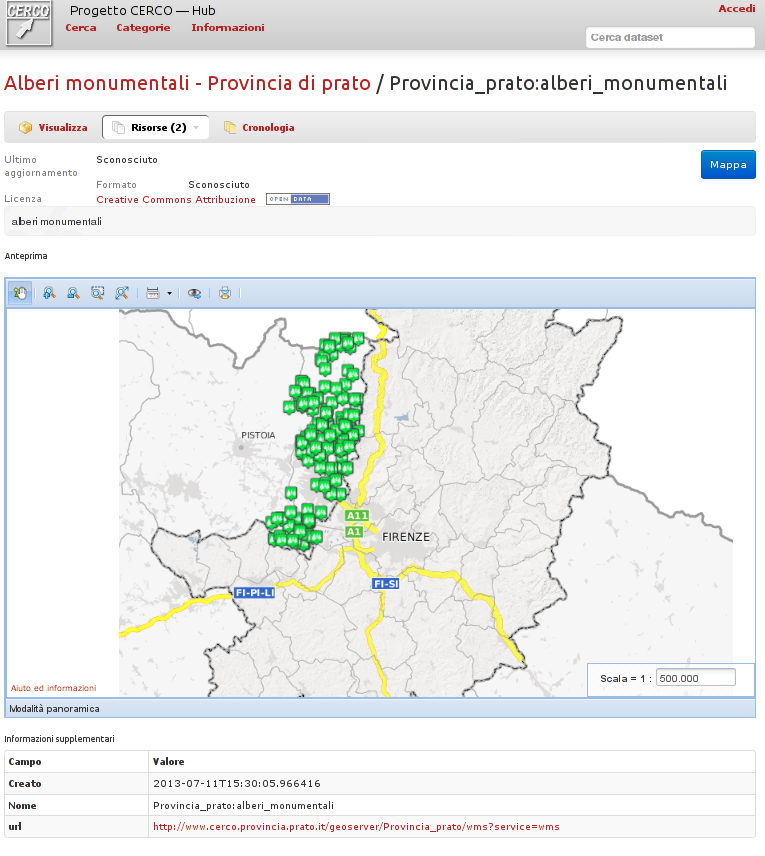Click the A1 highway marker on map
This screenshot has height=856, width=765.
click(354, 532)
